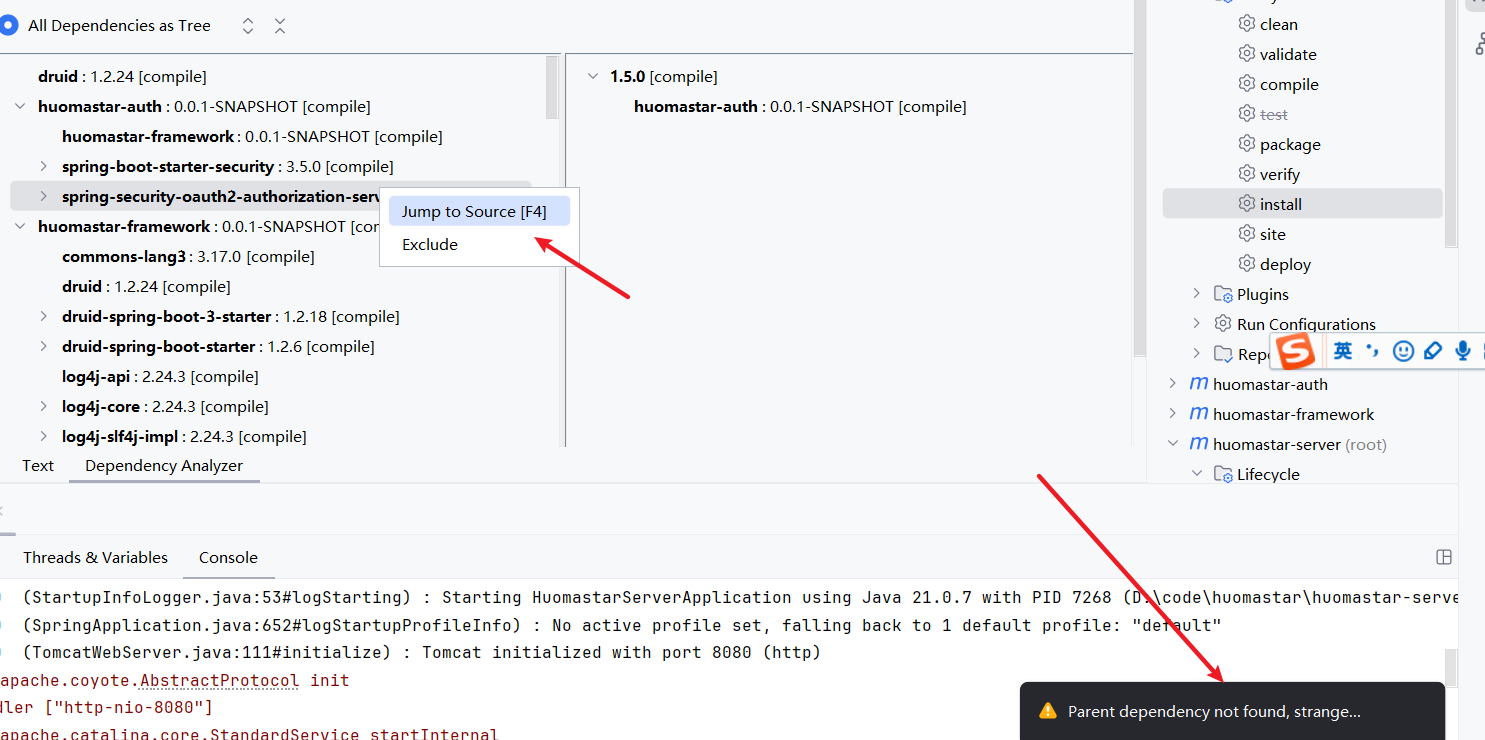Collapse the Lifecycle node
Screen dimensions: 1485x740
pyautogui.click(x=1197, y=474)
